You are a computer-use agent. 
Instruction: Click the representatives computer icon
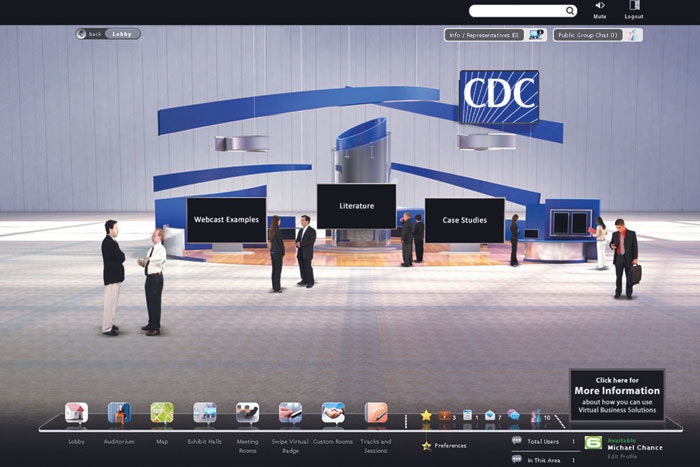coord(536,35)
